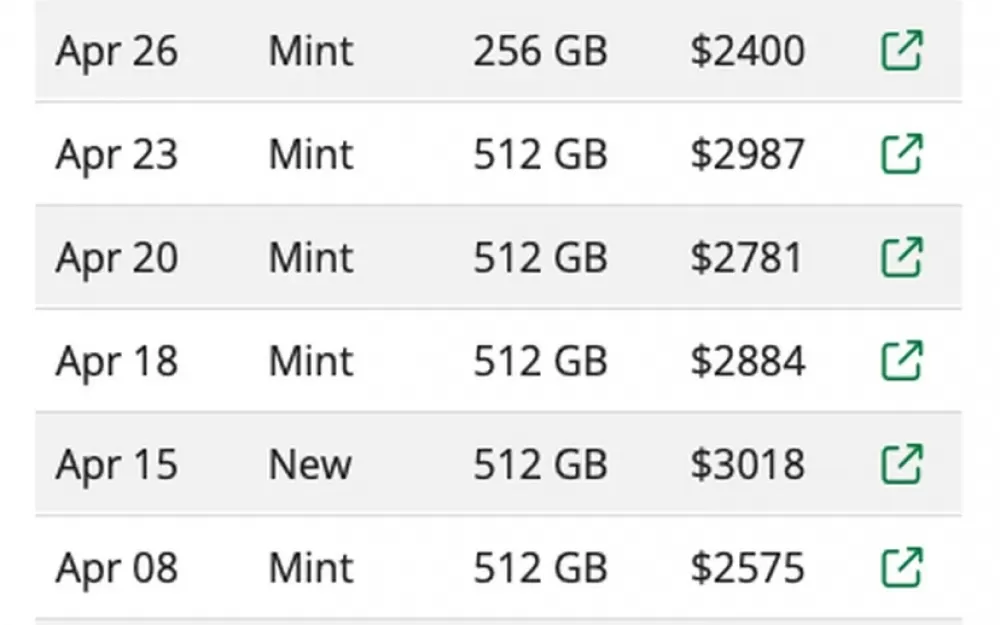The image size is (1000, 625).
Task: Click the $2781 price value
Action: pos(746,258)
